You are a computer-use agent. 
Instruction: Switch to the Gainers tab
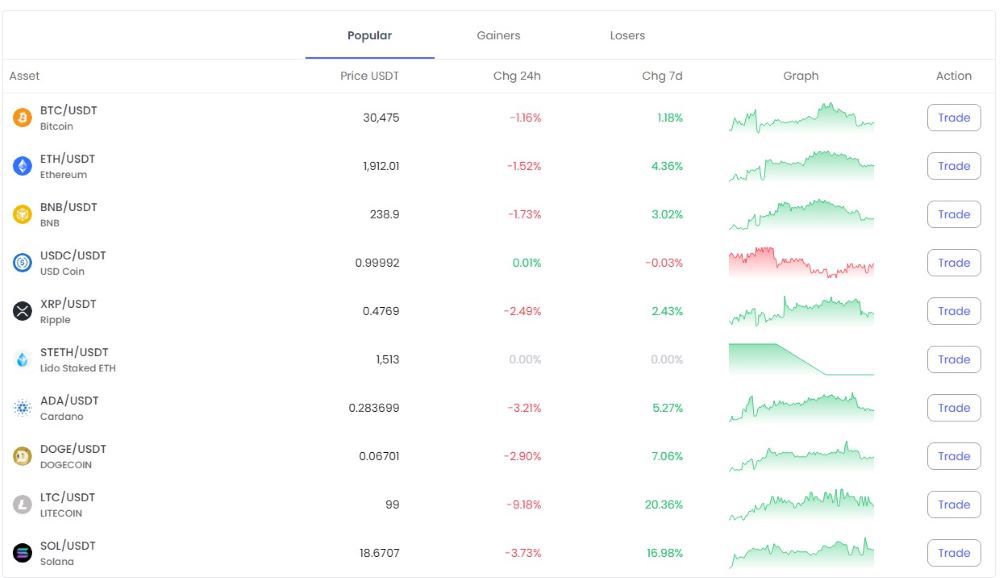(x=498, y=36)
